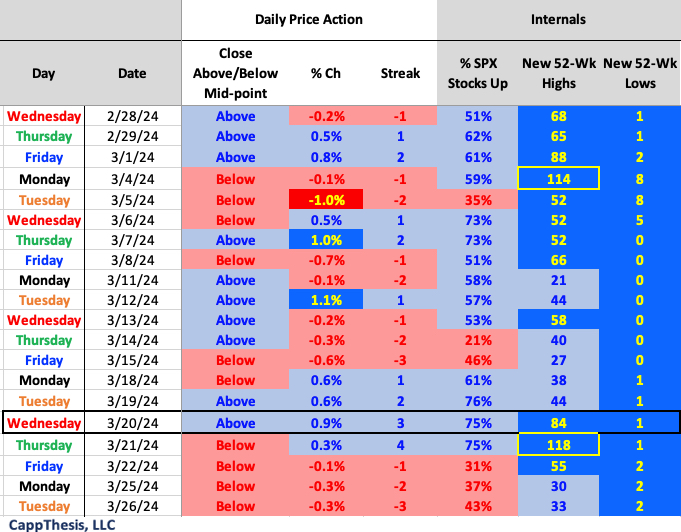Click the % SPX Stocks Up header
Screen dimensions: 681x532
pos(478,73)
